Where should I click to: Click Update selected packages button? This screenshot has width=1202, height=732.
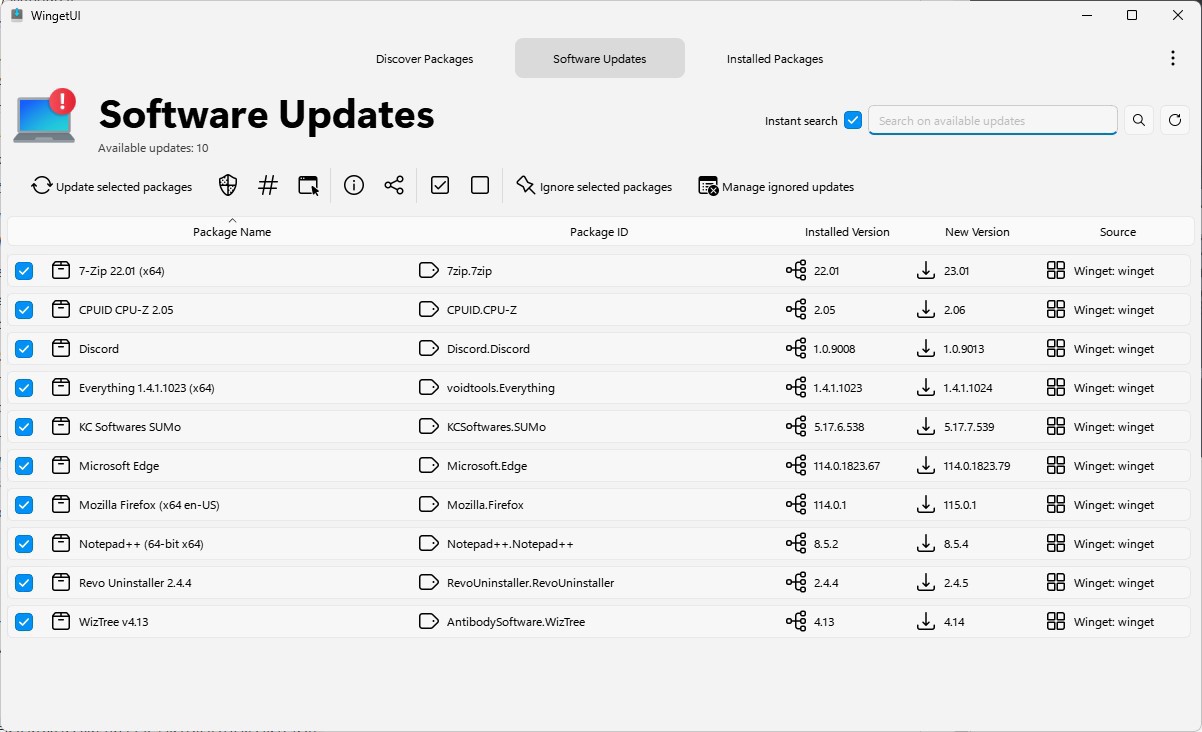pos(112,186)
